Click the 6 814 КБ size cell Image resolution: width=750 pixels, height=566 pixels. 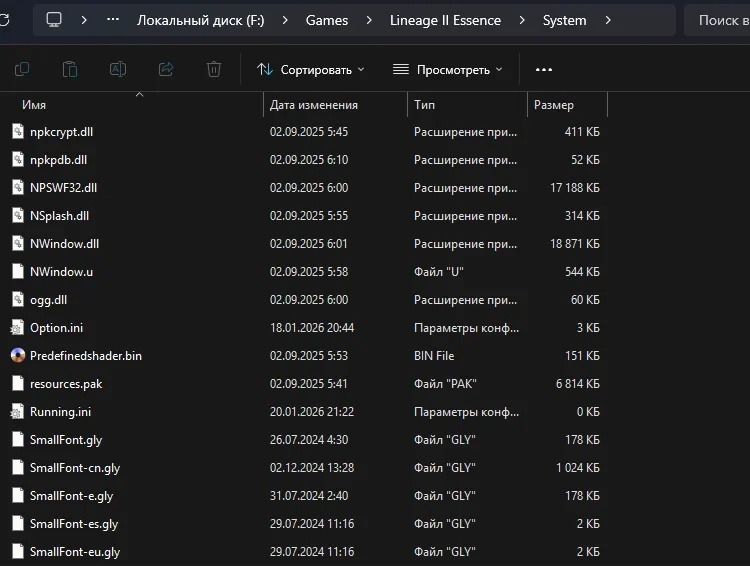(578, 384)
